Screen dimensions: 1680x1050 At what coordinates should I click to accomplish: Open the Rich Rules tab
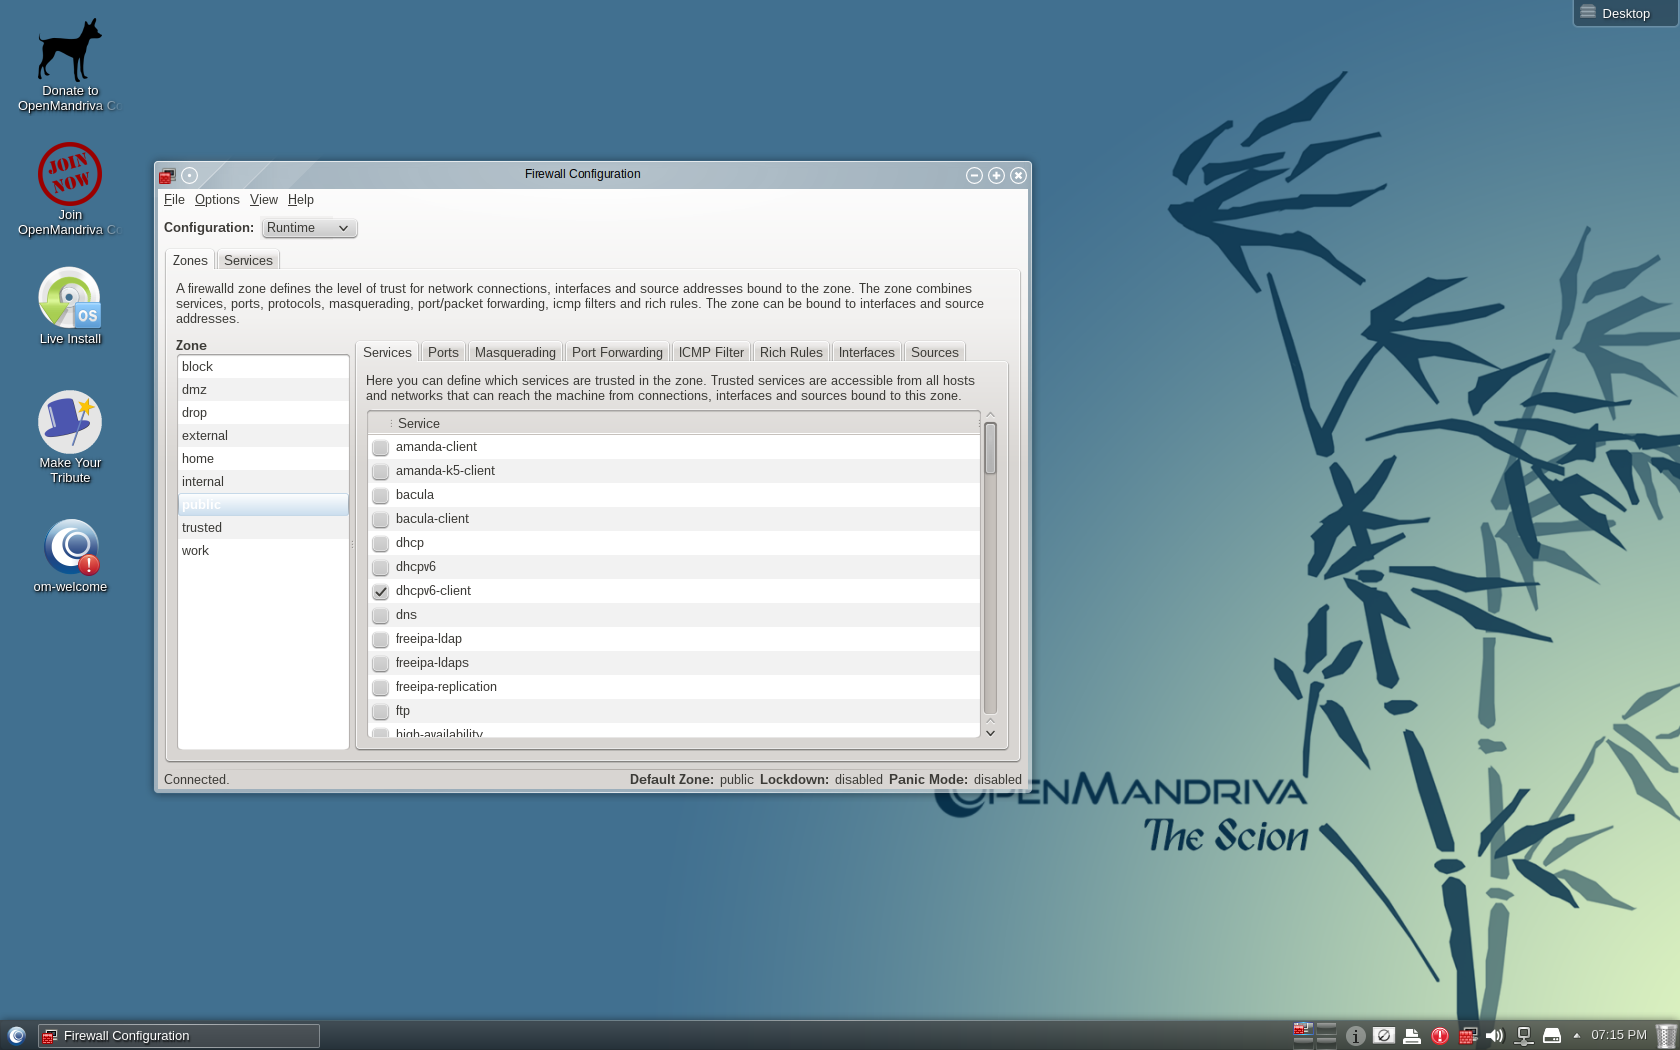click(x=791, y=352)
